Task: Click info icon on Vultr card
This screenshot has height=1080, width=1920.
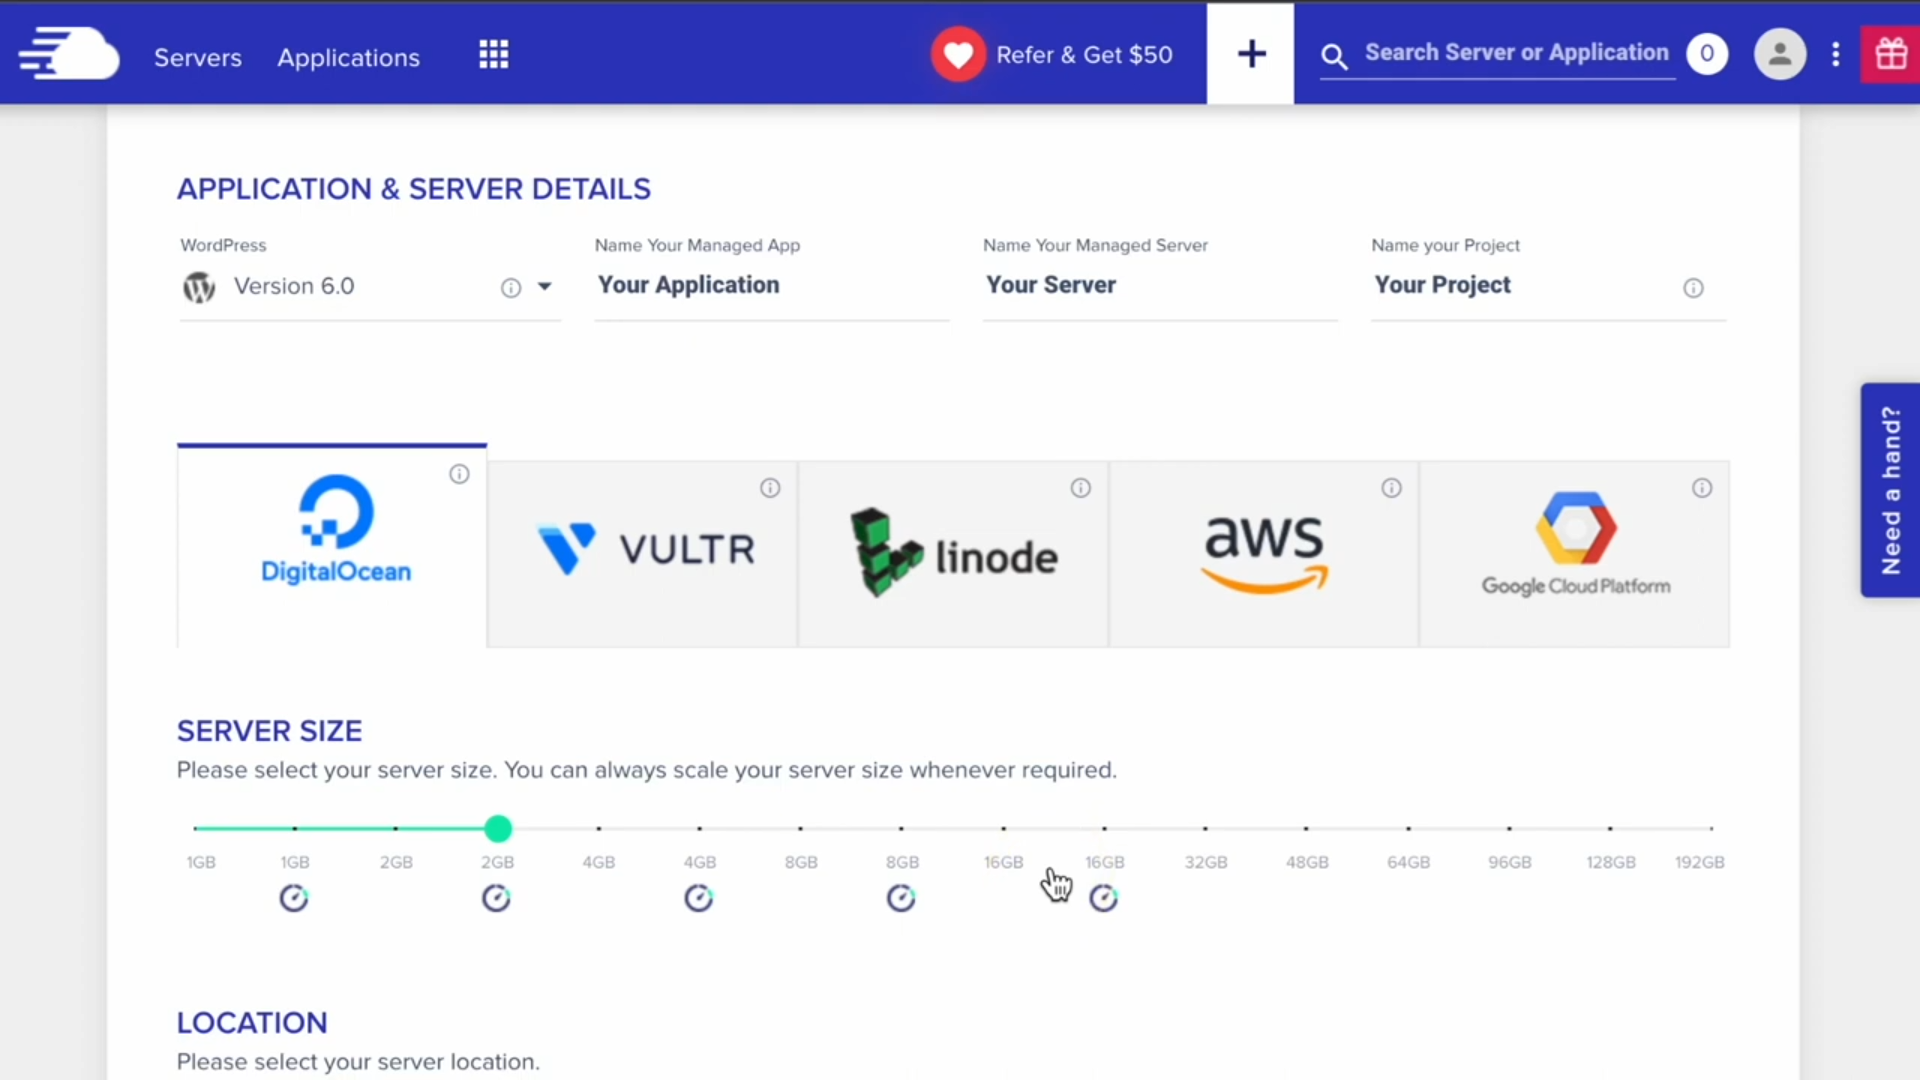Action: (x=770, y=488)
